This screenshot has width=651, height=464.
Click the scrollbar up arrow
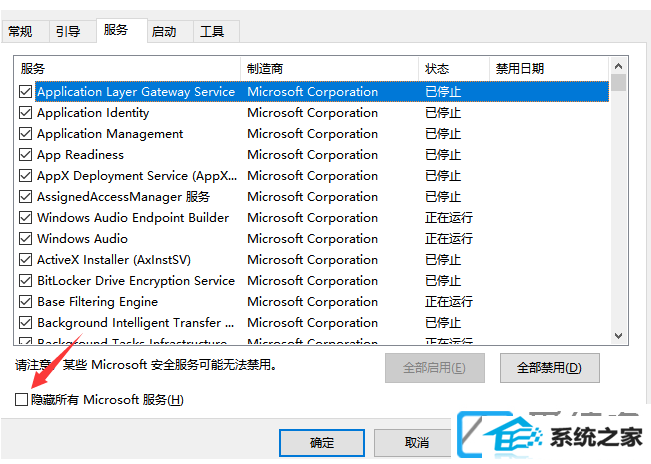click(x=618, y=66)
